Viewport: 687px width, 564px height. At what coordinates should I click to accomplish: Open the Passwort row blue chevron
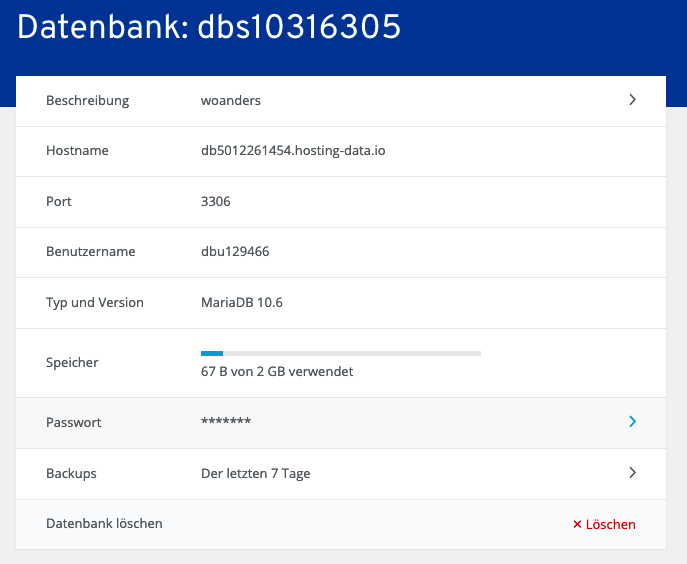[632, 422]
